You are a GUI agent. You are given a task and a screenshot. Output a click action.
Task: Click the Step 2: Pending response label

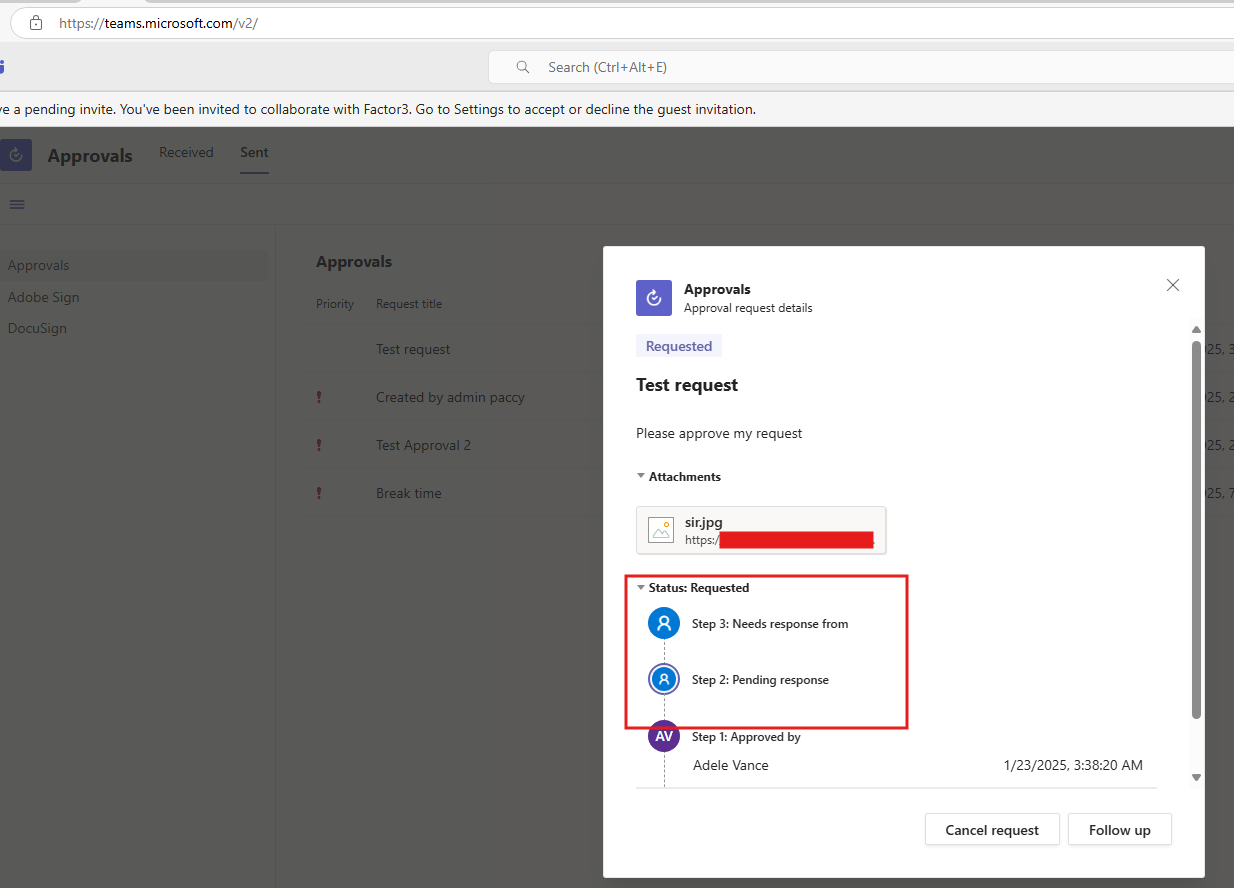(x=760, y=680)
